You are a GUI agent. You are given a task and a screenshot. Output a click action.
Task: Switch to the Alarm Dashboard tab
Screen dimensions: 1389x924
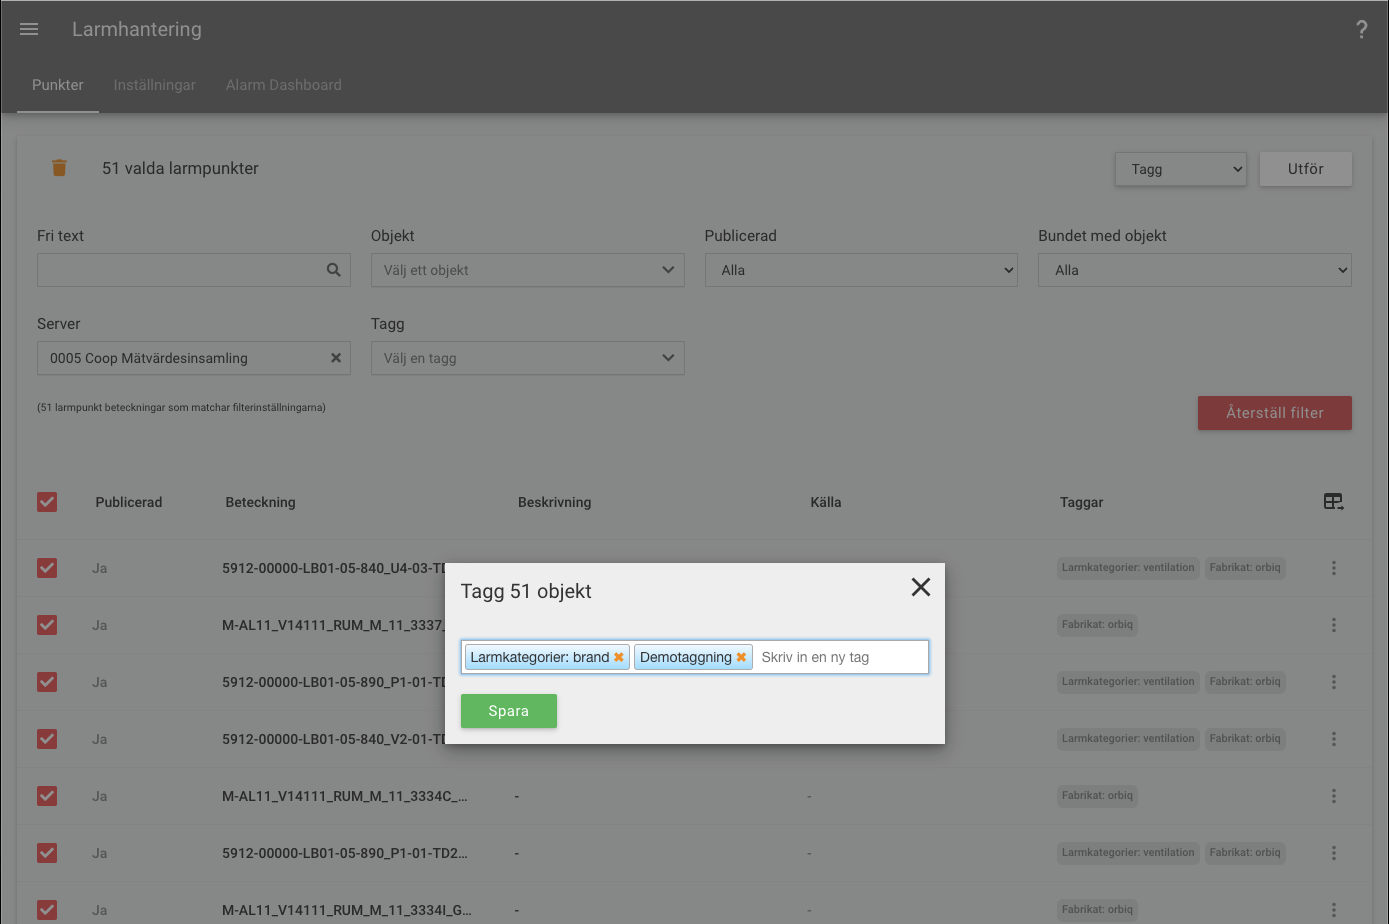284,85
